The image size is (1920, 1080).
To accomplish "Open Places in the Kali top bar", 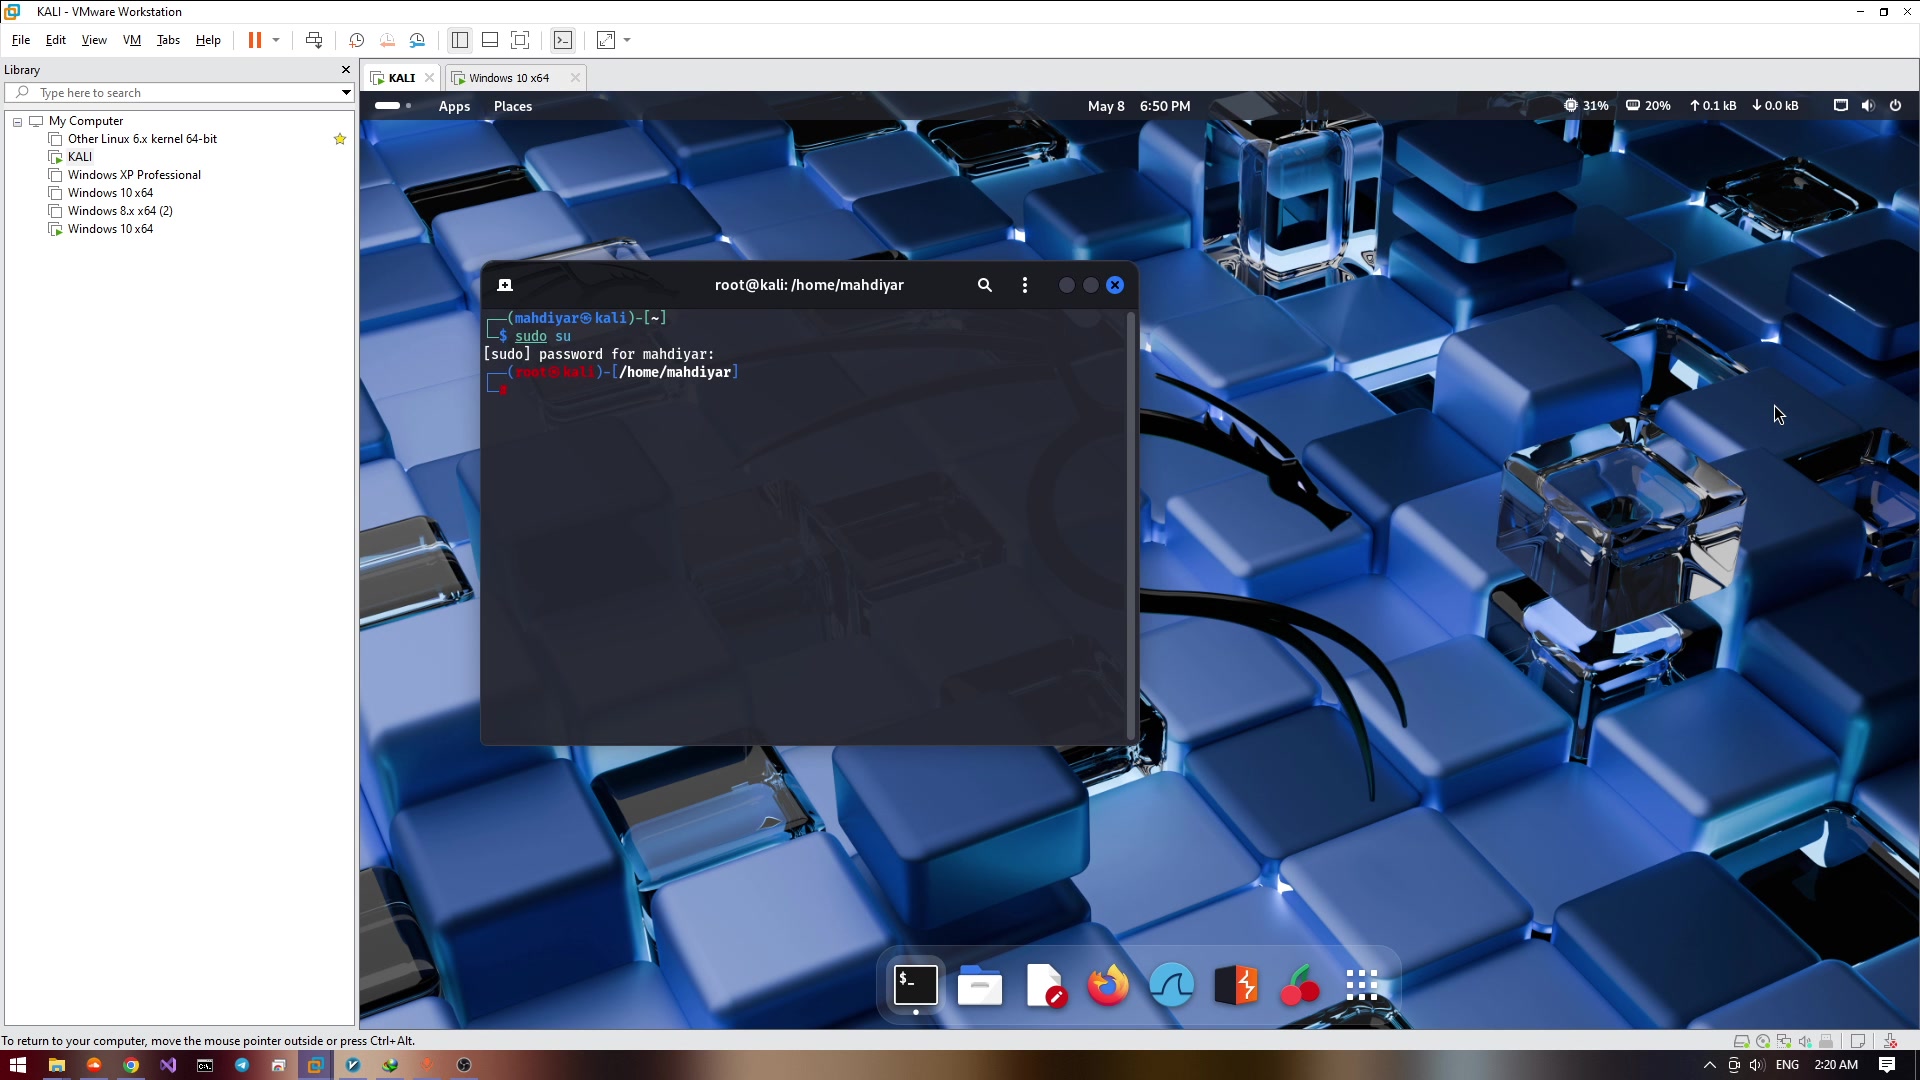I will [x=513, y=106].
